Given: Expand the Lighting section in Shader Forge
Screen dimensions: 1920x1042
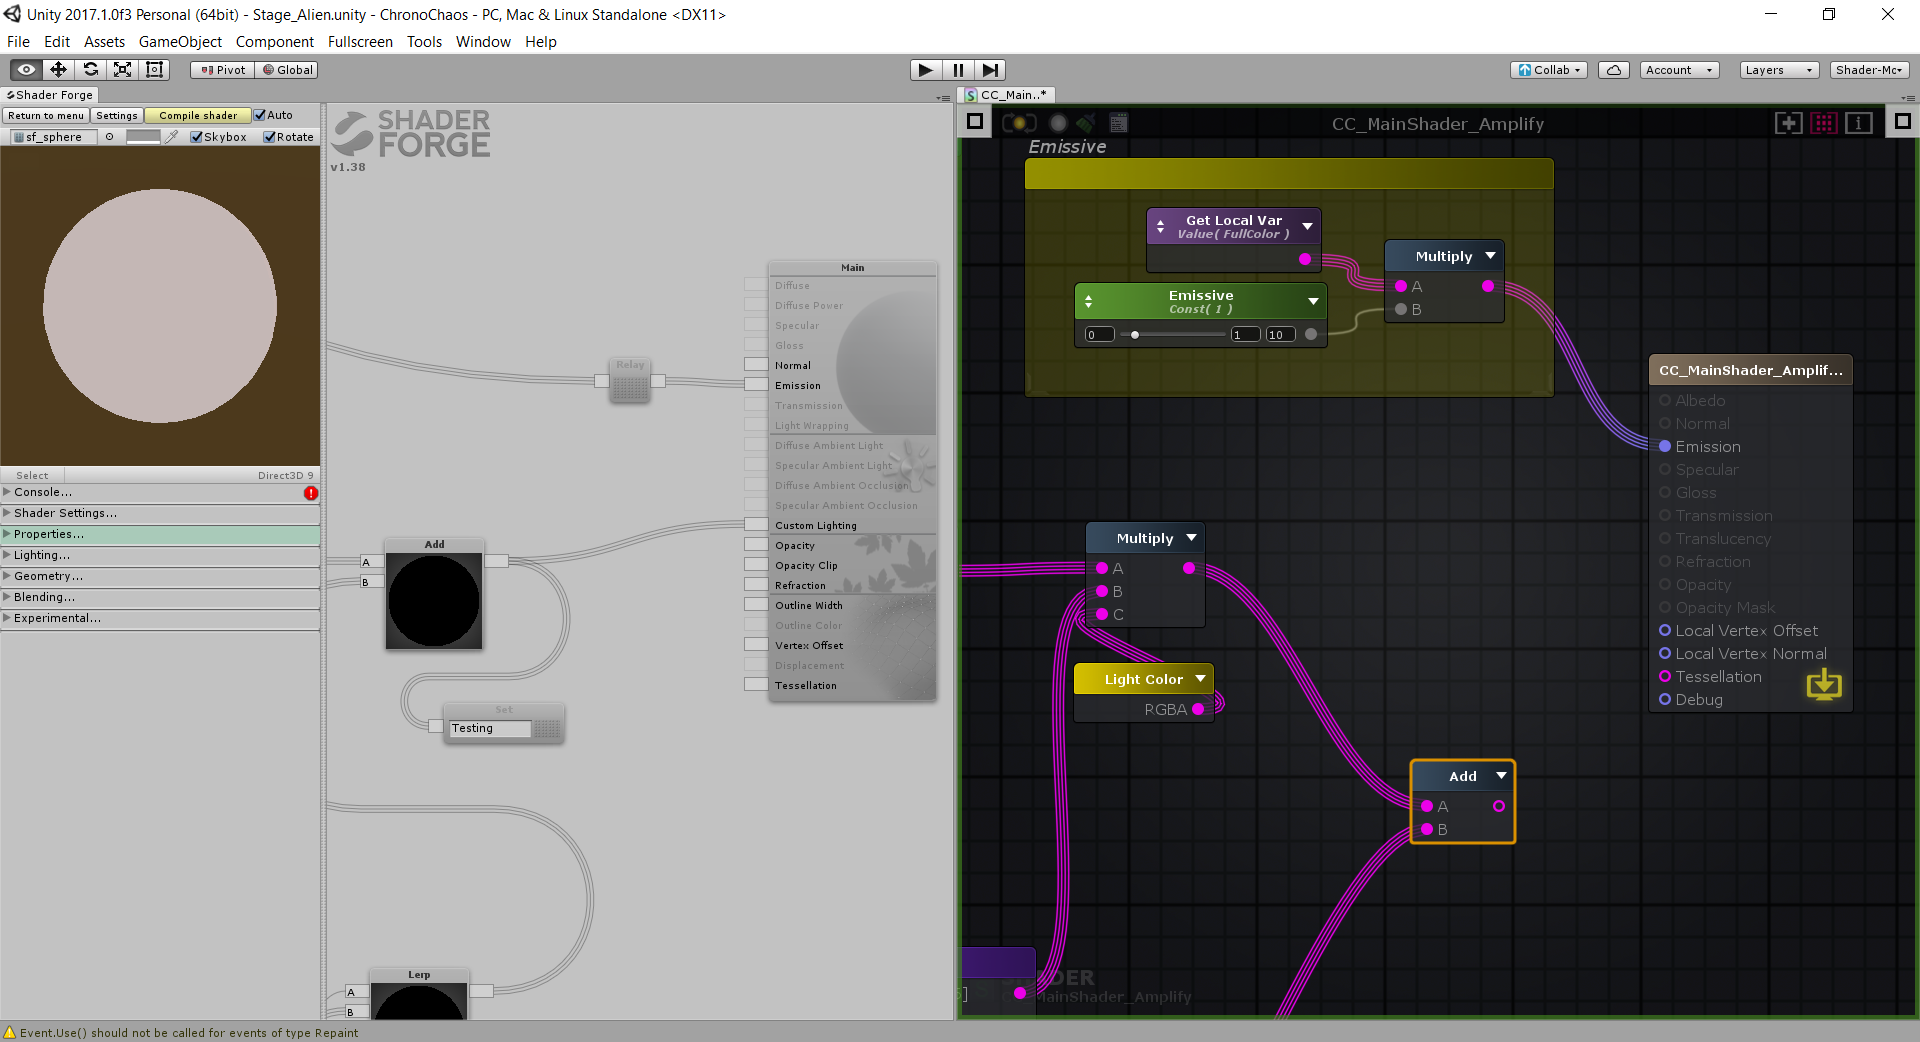Looking at the screenshot, I should click(x=40, y=555).
